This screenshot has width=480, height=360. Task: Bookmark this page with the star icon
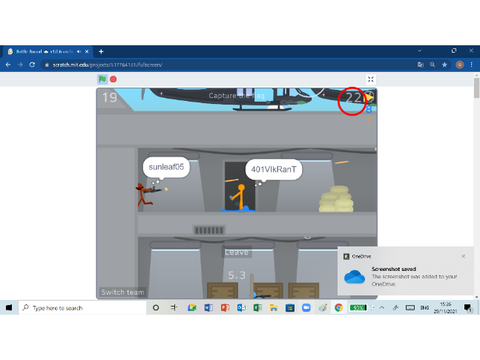(x=444, y=65)
